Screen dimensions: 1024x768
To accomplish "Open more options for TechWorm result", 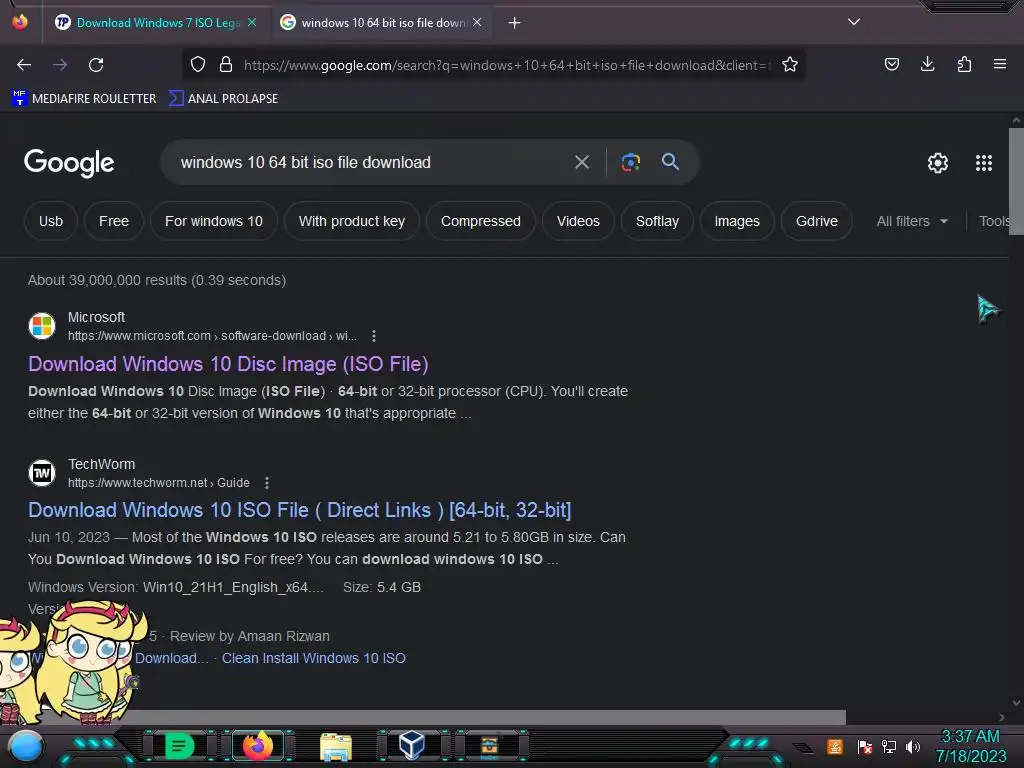I will pyautogui.click(x=266, y=483).
